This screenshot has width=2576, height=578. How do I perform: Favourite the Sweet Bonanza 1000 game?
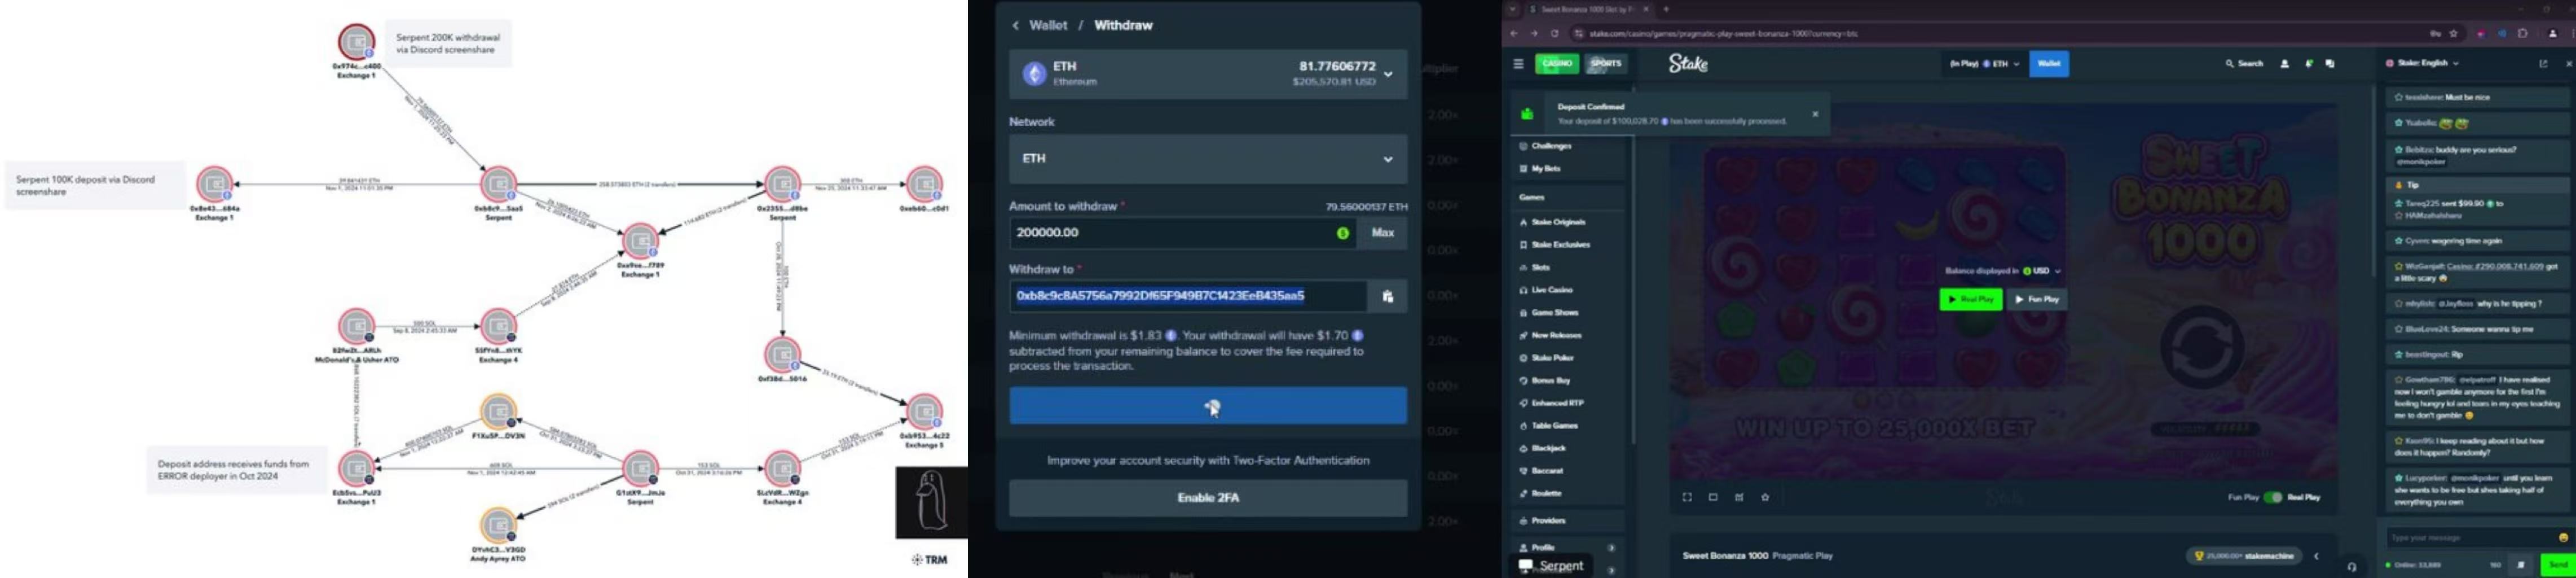pos(1765,497)
